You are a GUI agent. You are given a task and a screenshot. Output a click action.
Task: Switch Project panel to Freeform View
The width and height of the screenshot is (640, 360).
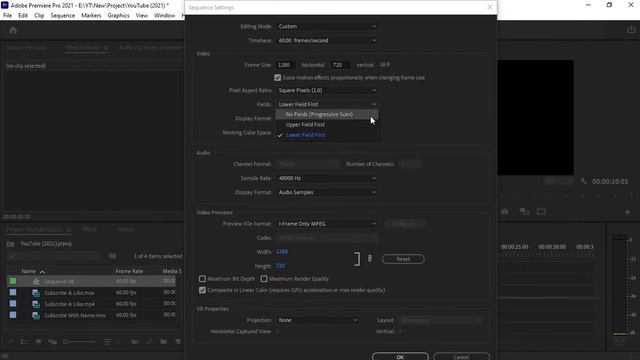(53, 342)
